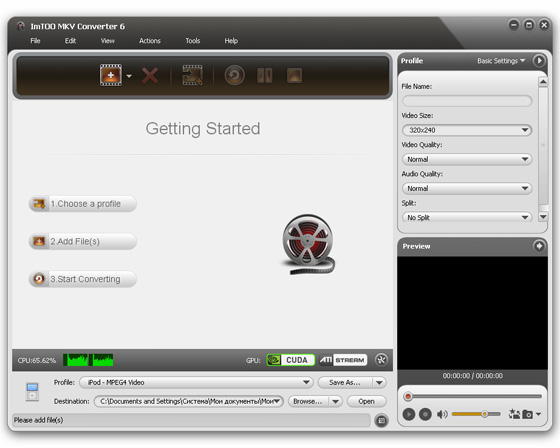The width and height of the screenshot is (560, 448).
Task: Adjust the preview volume slider
Action: coord(476,414)
